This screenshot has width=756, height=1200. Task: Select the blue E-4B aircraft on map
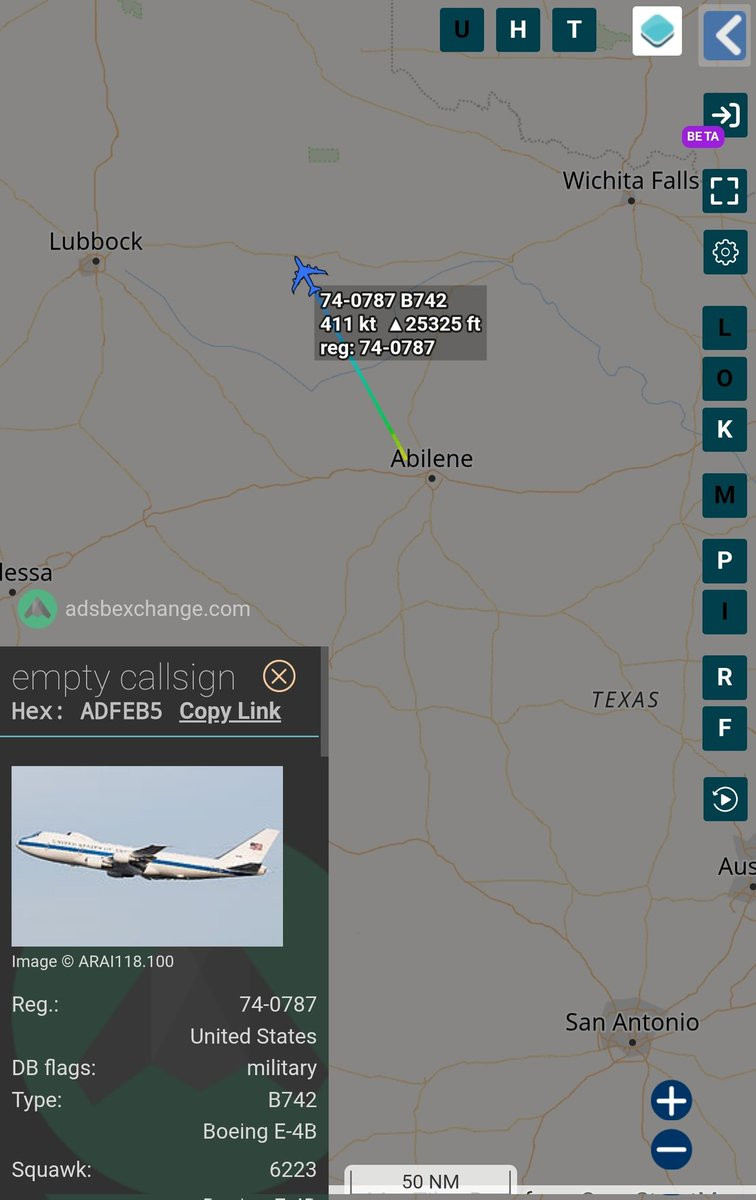click(308, 275)
